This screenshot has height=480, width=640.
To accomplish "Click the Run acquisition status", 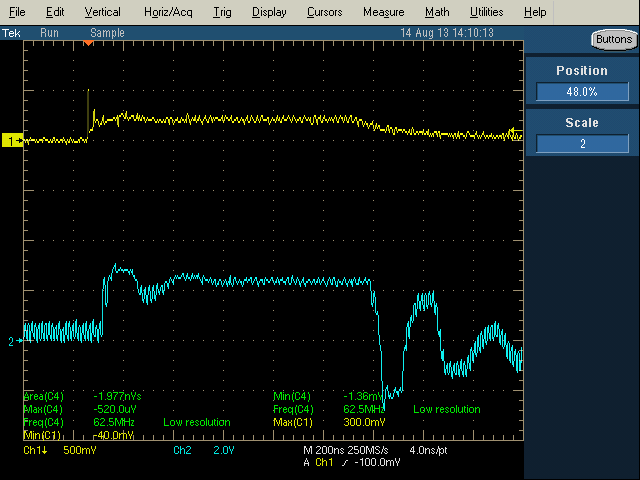I will (49, 33).
